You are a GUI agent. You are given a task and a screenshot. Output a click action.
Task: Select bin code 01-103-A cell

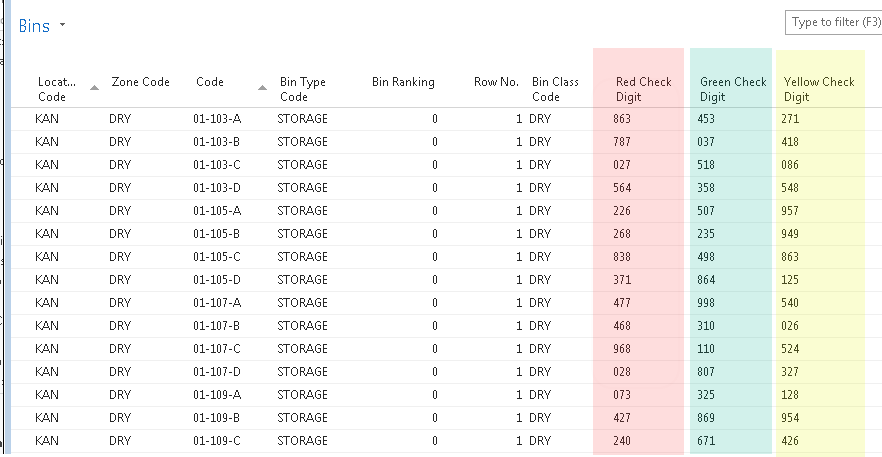coord(217,119)
